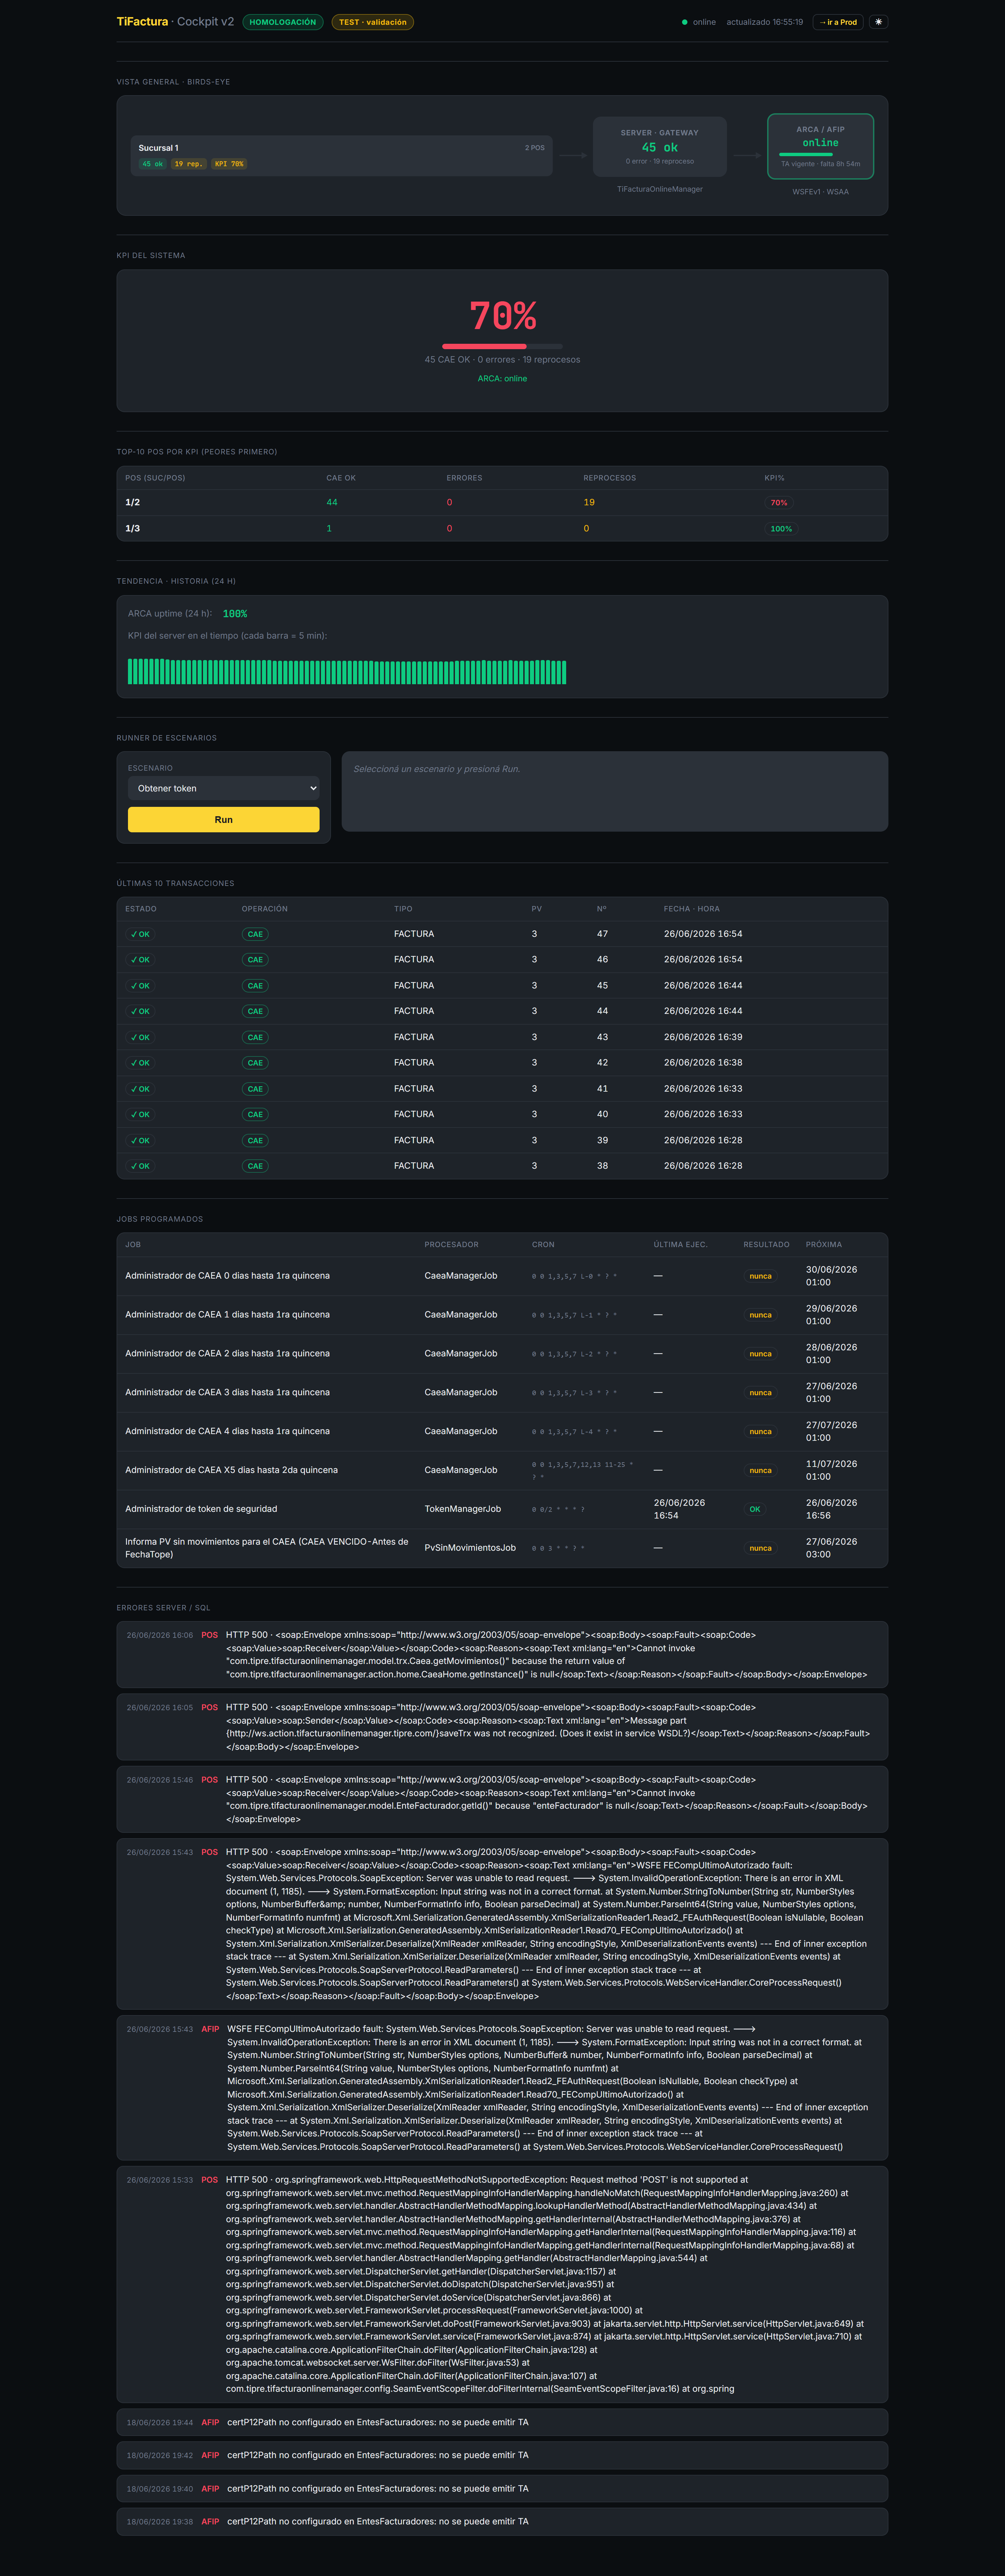Open the 26/06/2026 15:46 POS error entry

point(502,1799)
